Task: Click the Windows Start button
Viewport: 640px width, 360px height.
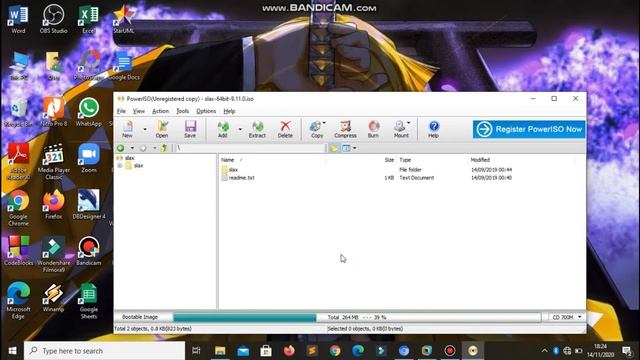Action: (12, 351)
